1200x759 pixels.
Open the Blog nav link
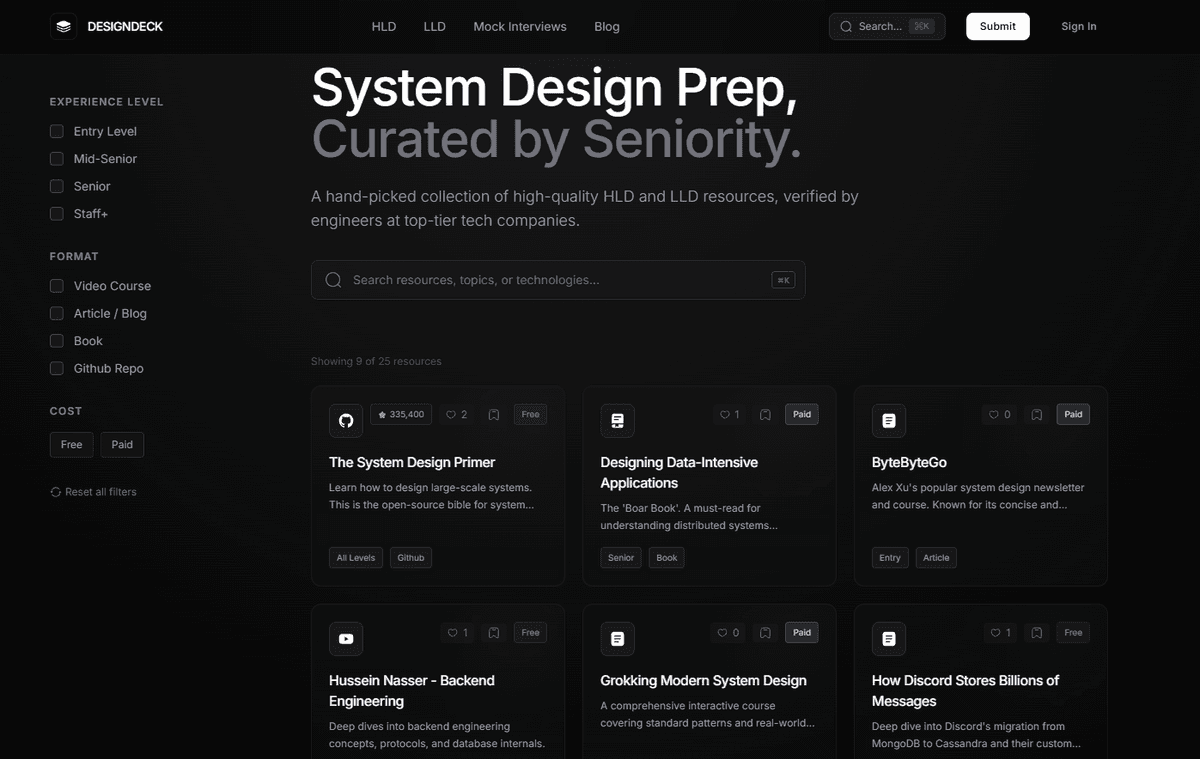[607, 27]
